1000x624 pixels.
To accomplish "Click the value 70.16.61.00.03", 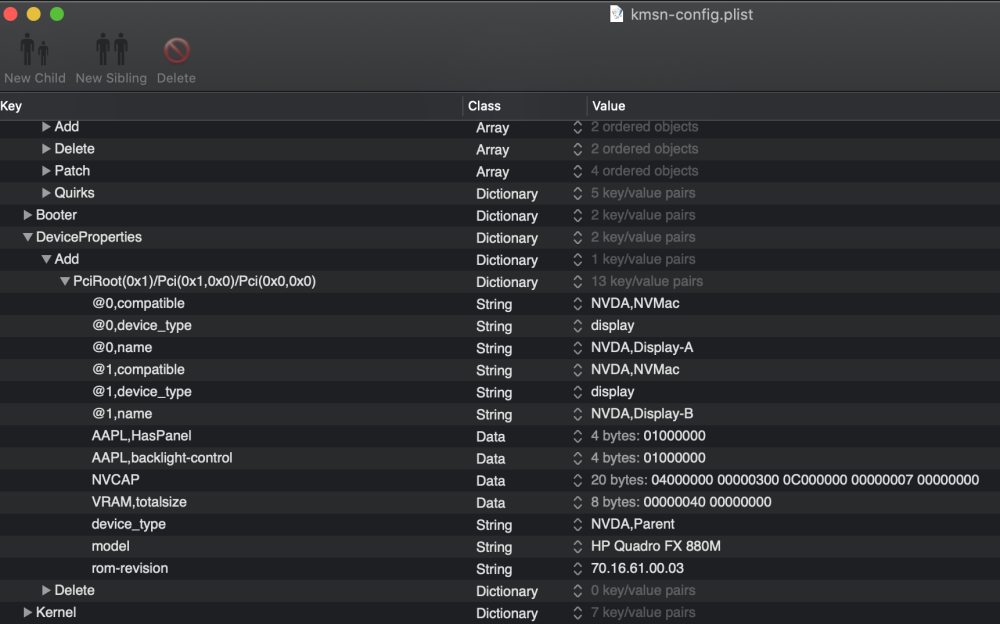I will click(637, 568).
